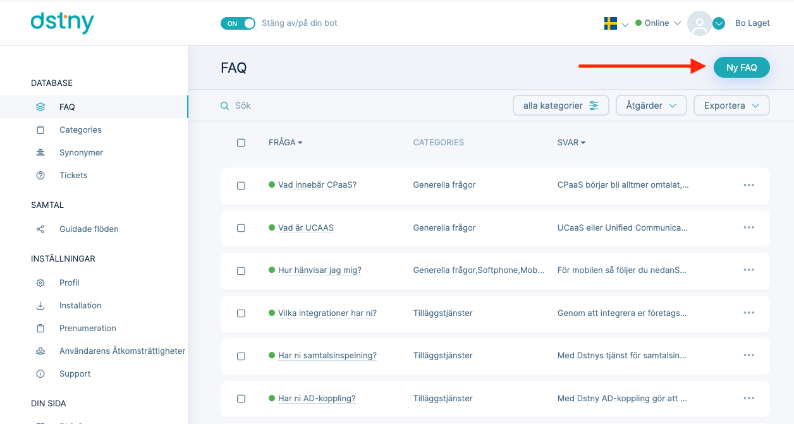Expand the Åtgärder dropdown

[651, 105]
